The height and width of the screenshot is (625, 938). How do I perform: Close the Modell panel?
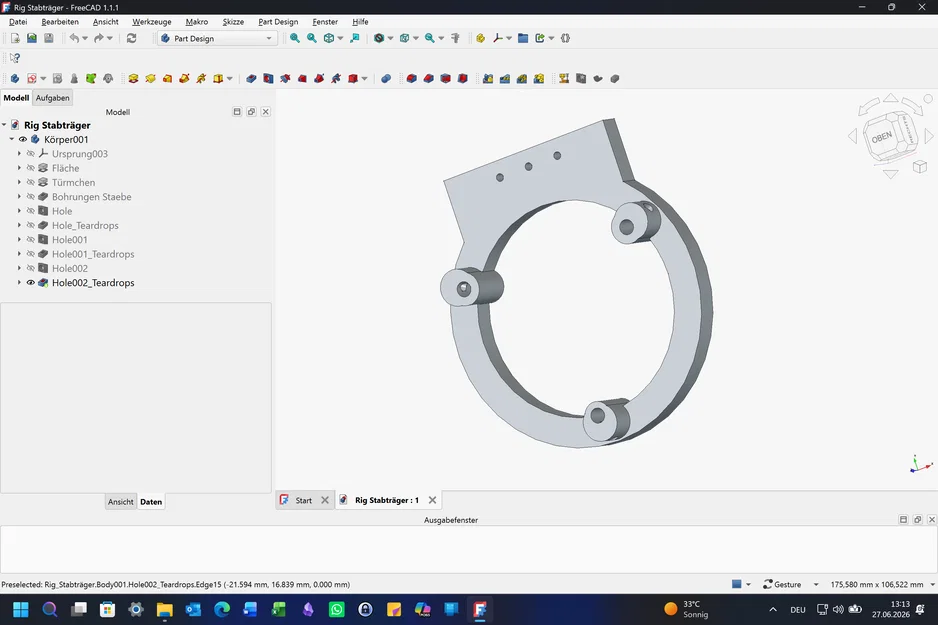266,112
